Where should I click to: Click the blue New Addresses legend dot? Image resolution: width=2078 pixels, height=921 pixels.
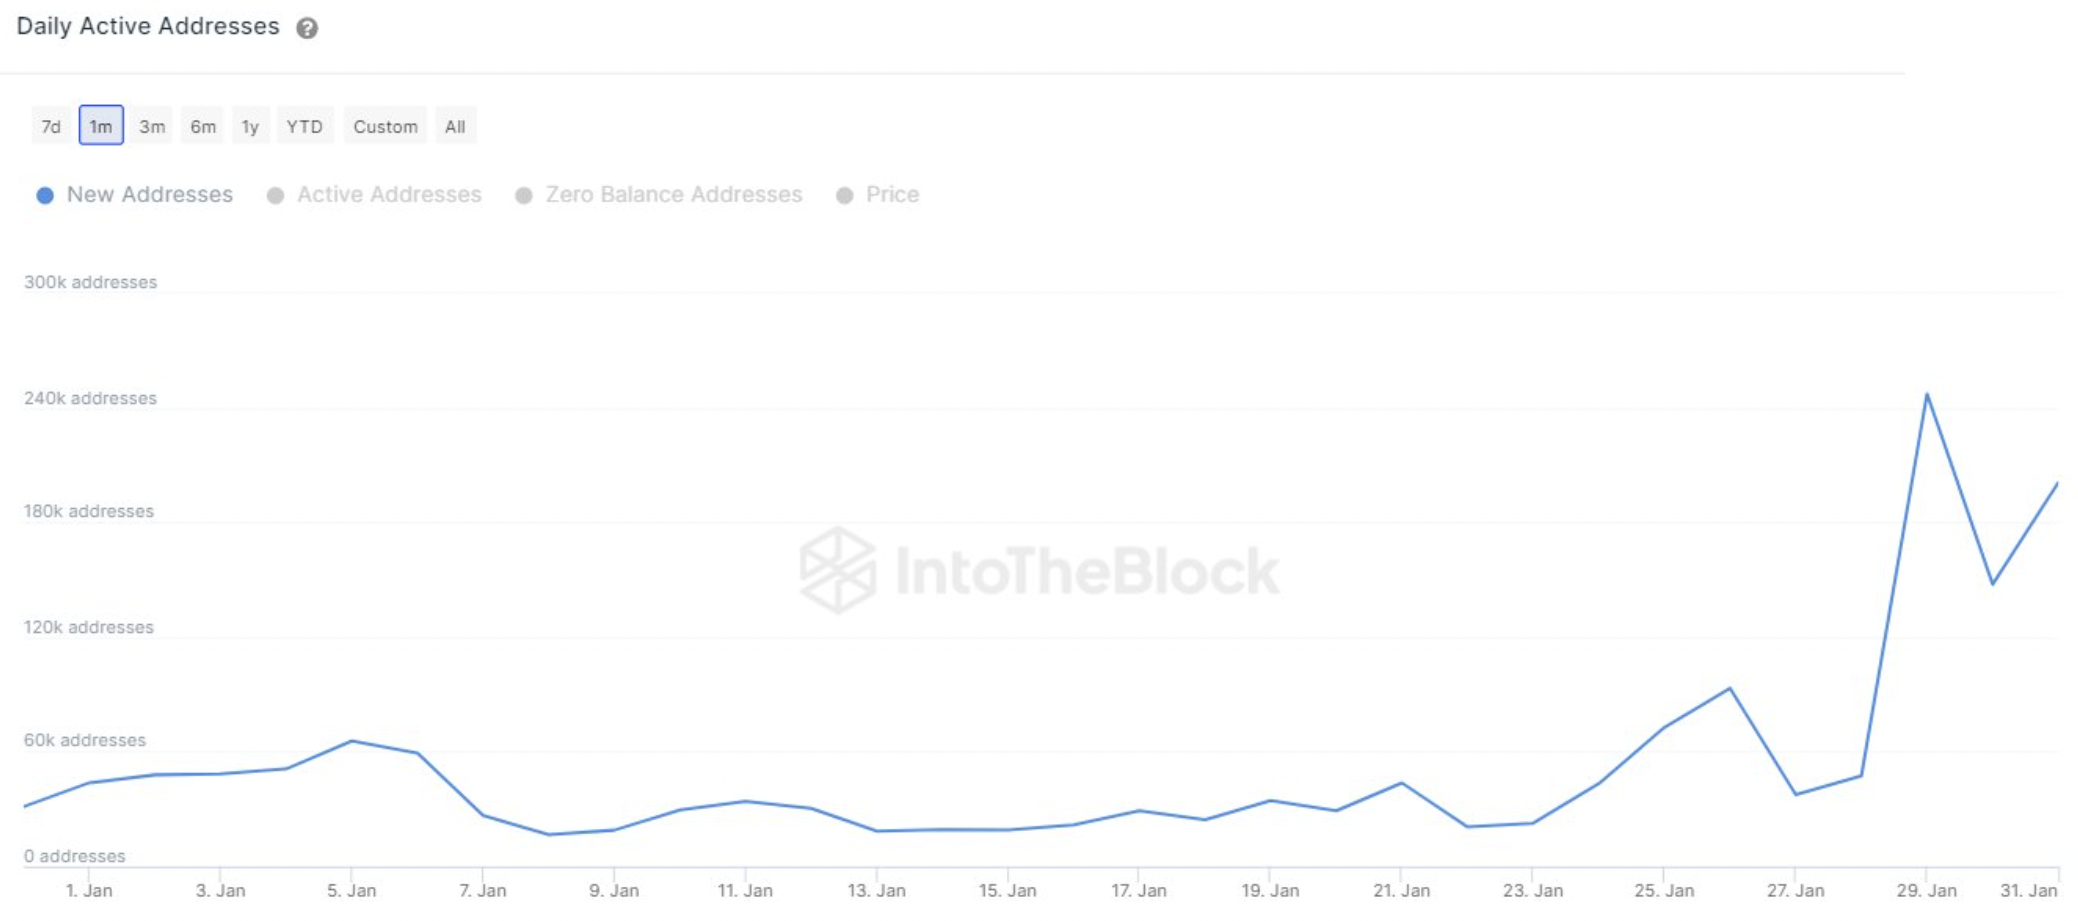click(x=45, y=195)
